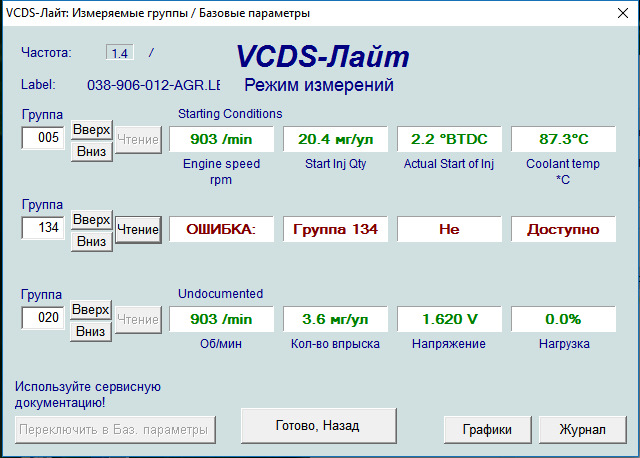Click Вниз button for group 020
The height and width of the screenshot is (458, 640).
(x=91, y=331)
